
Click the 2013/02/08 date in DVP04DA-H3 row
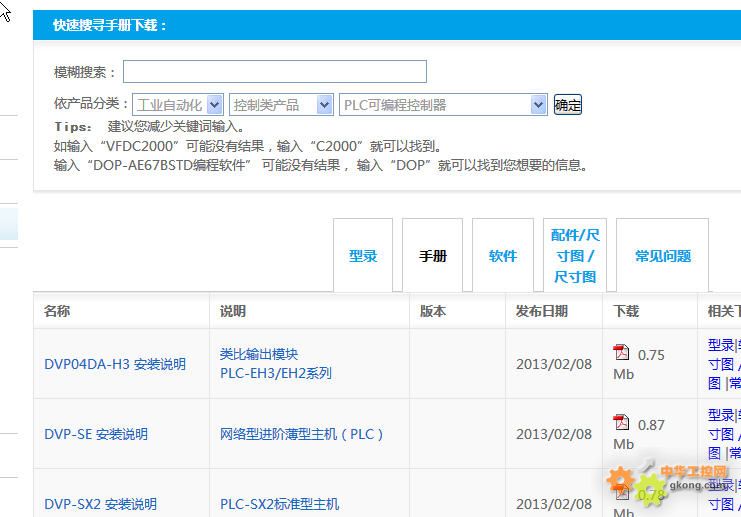(554, 364)
